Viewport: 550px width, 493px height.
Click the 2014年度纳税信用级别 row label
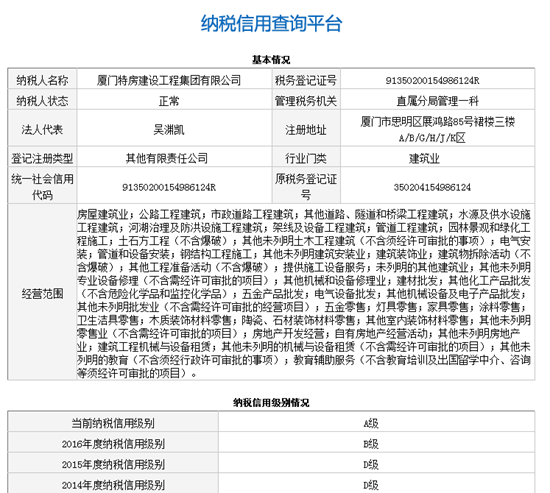[113, 485]
